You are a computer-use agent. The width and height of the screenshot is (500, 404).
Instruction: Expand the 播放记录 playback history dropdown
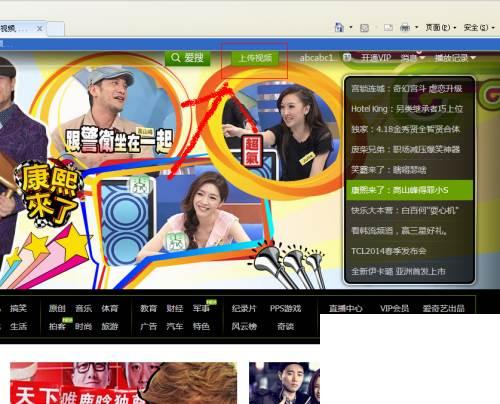point(455,58)
